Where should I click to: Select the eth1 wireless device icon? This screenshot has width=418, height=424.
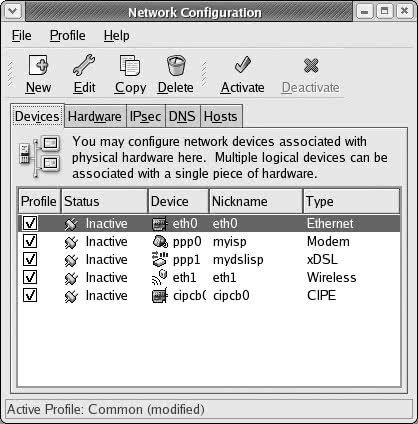click(159, 278)
